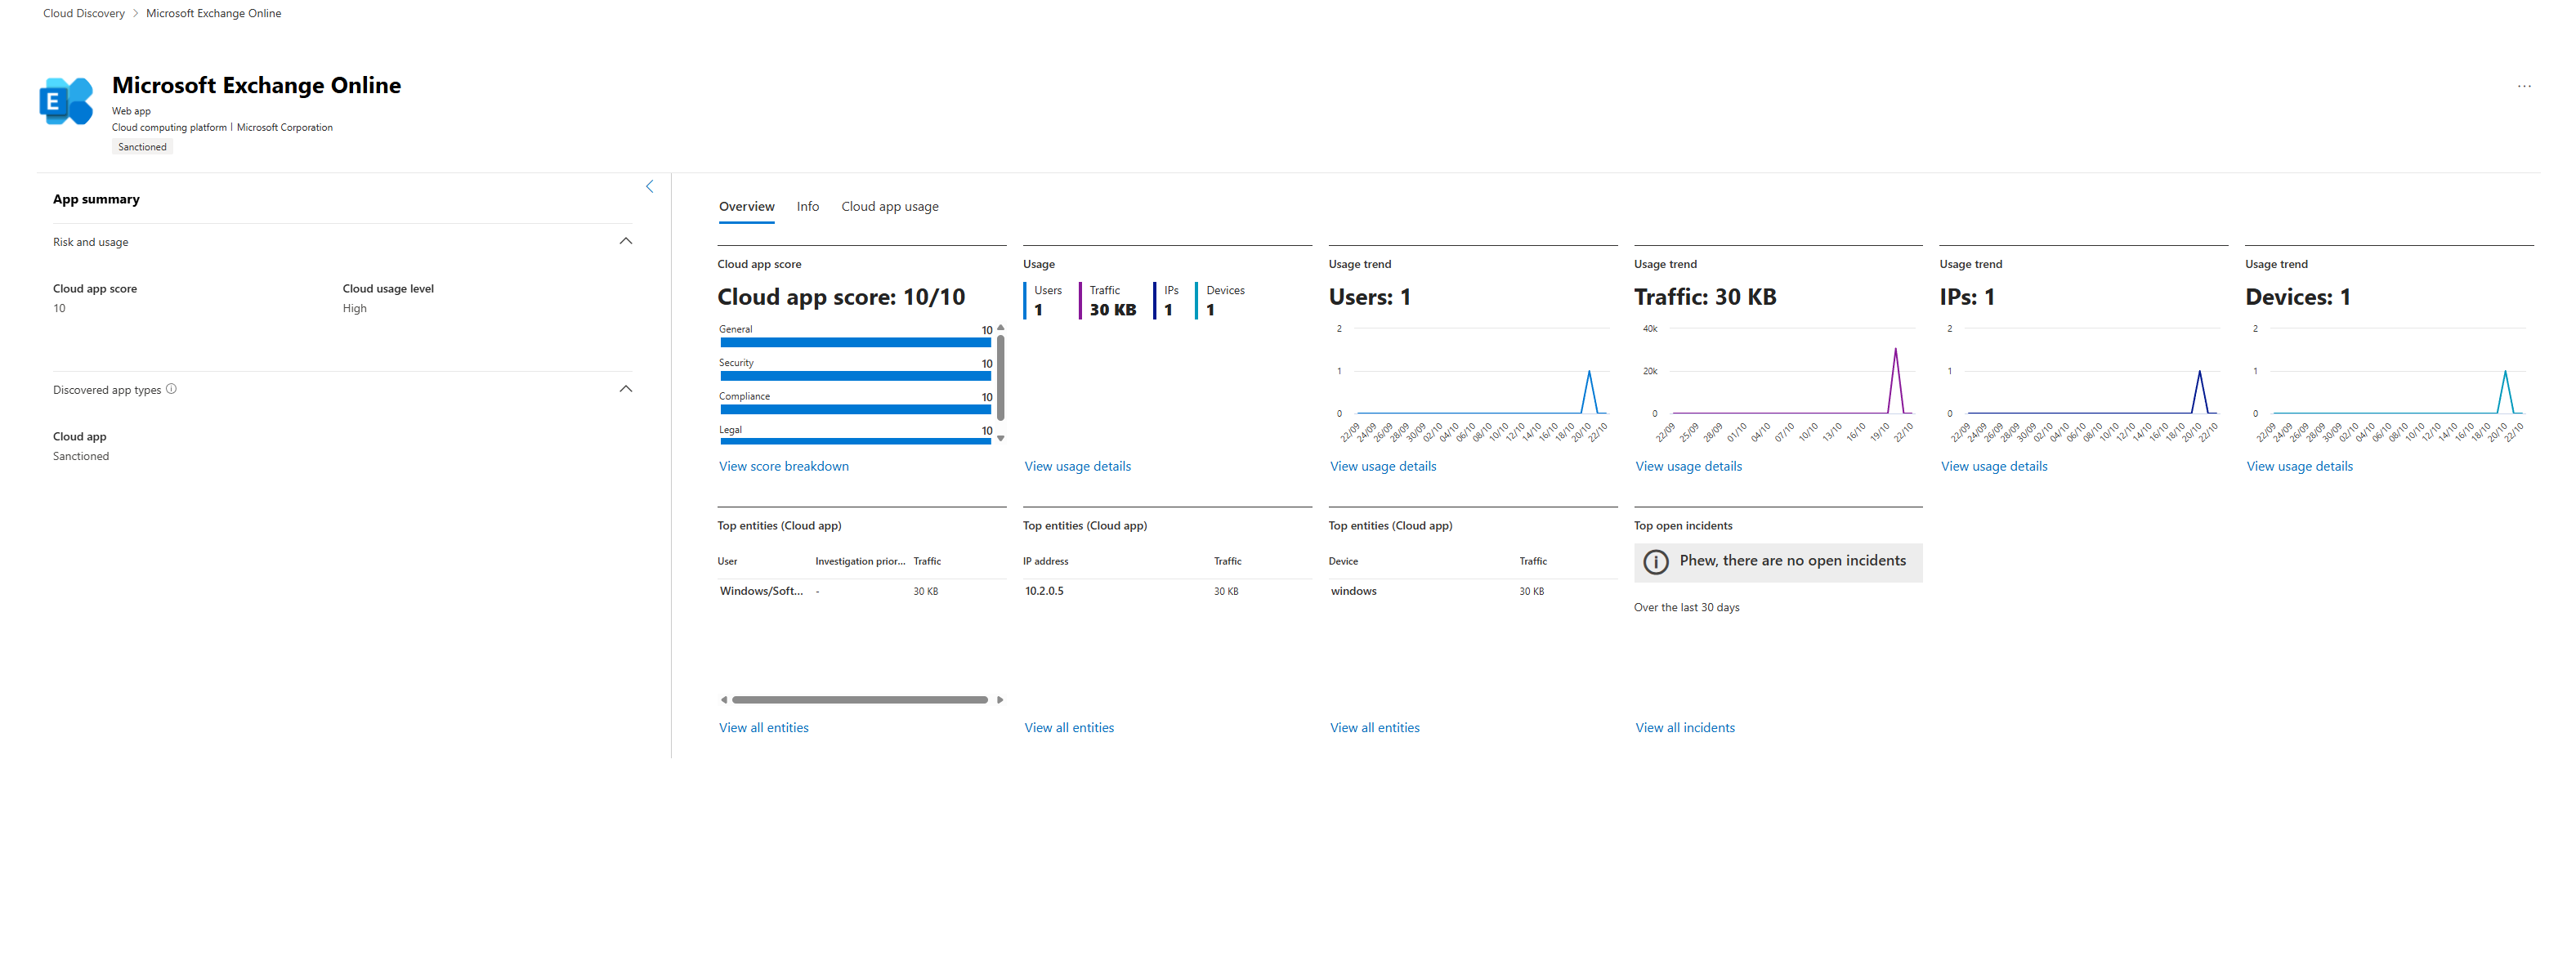This screenshot has width=2576, height=974.
Task: Open the three-dot more options menu
Action: tap(2523, 86)
